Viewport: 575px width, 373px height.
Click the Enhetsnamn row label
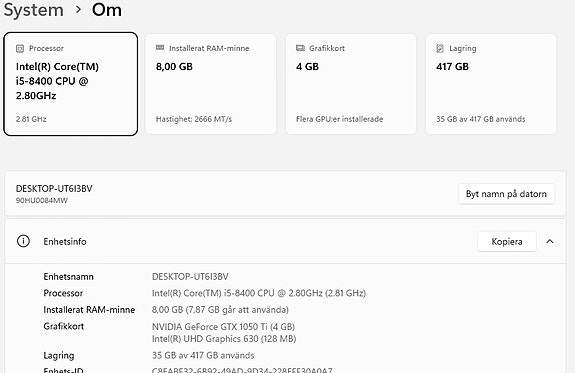coord(69,277)
